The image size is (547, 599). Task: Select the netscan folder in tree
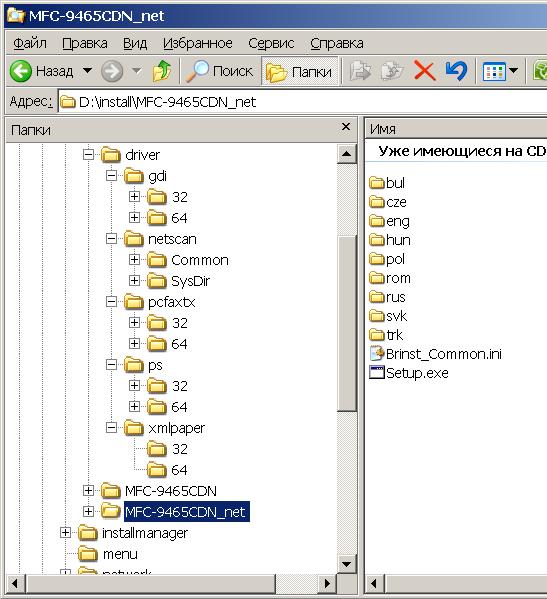pyautogui.click(x=172, y=239)
